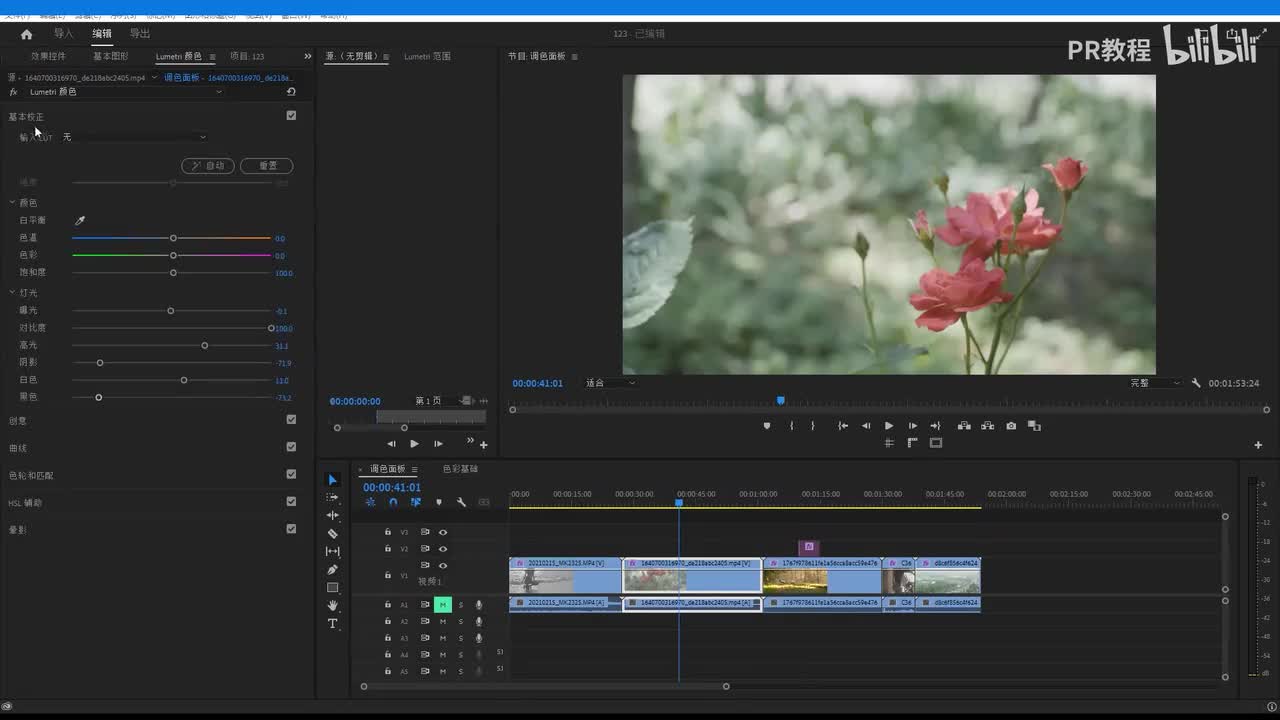
Task: Switch to the 效果控件 tab
Action: 48,57
